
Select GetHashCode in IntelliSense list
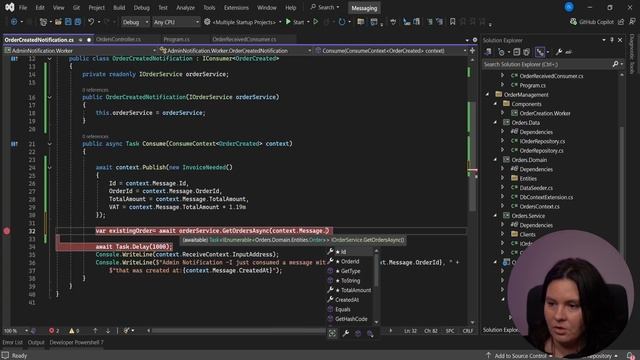click(350, 319)
